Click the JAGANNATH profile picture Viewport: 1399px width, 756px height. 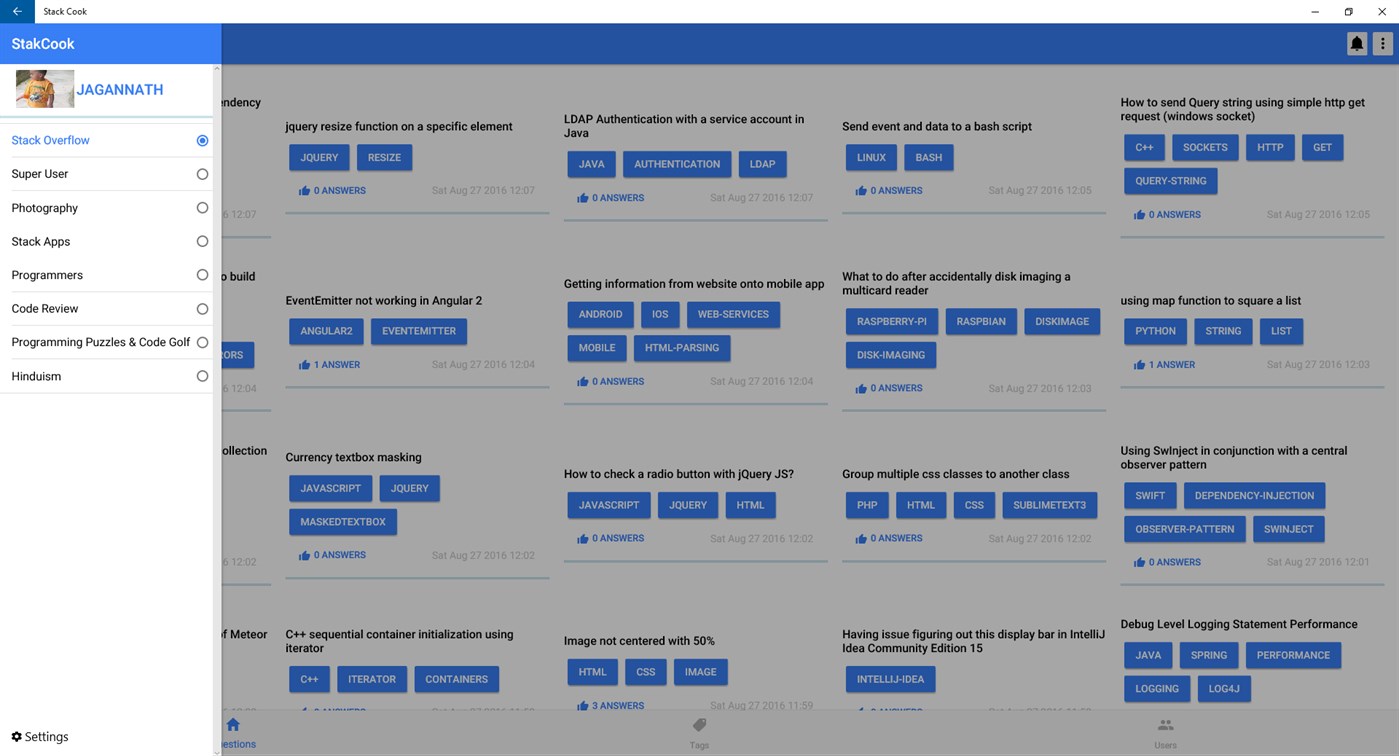(x=45, y=89)
